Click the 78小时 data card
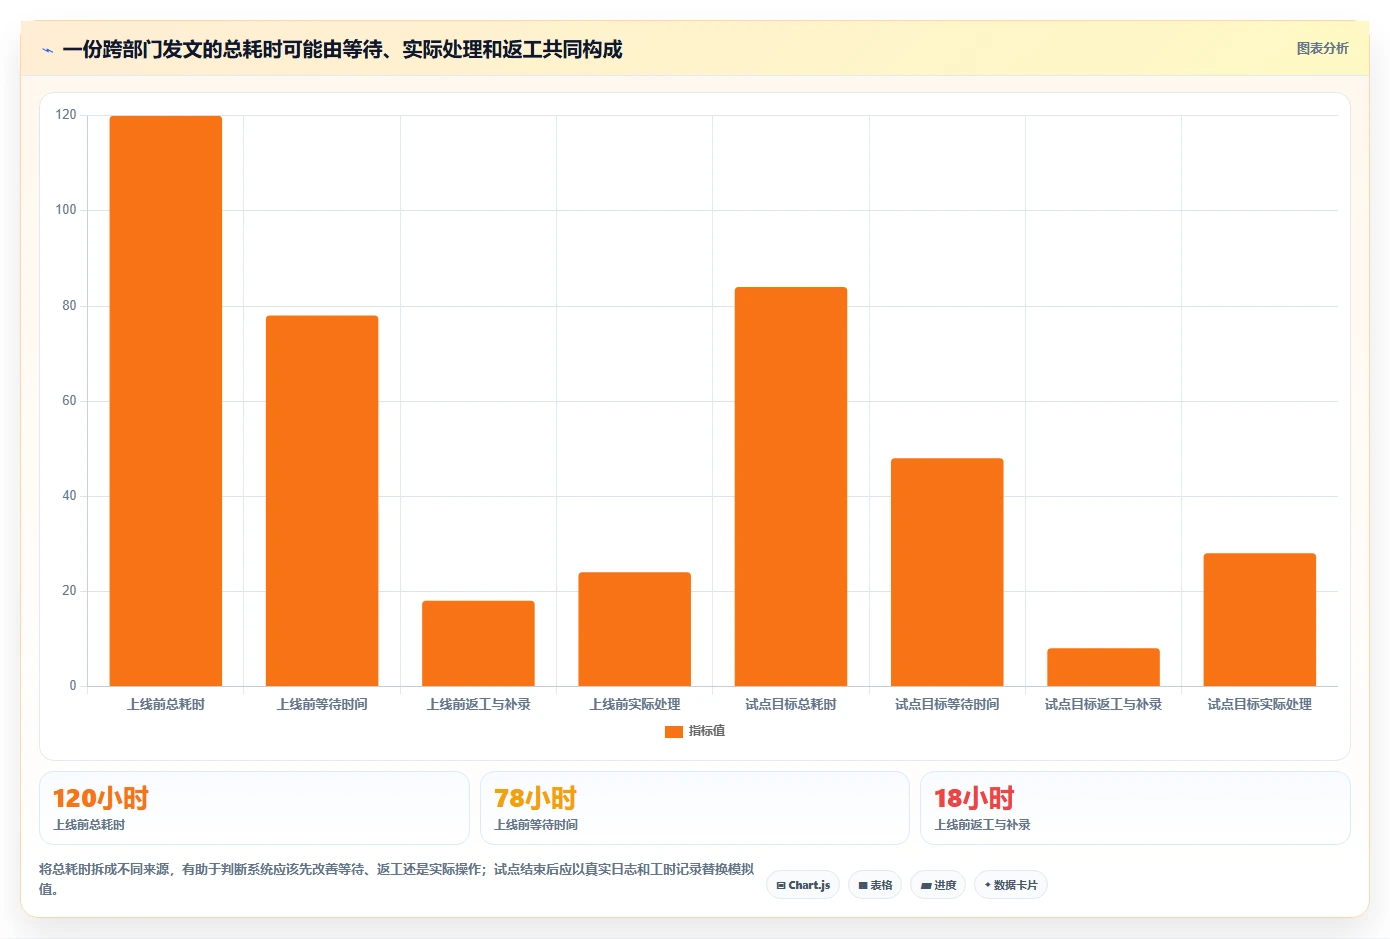This screenshot has width=1390, height=939. 695,808
